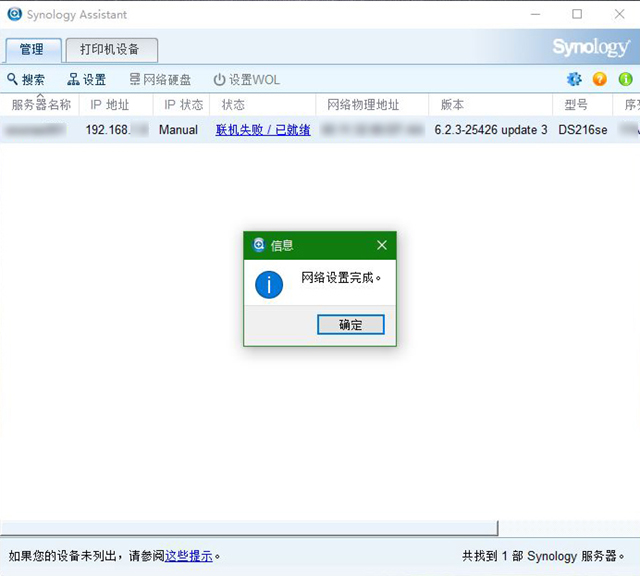
Task: Click the 型号 column header
Action: pos(583,105)
